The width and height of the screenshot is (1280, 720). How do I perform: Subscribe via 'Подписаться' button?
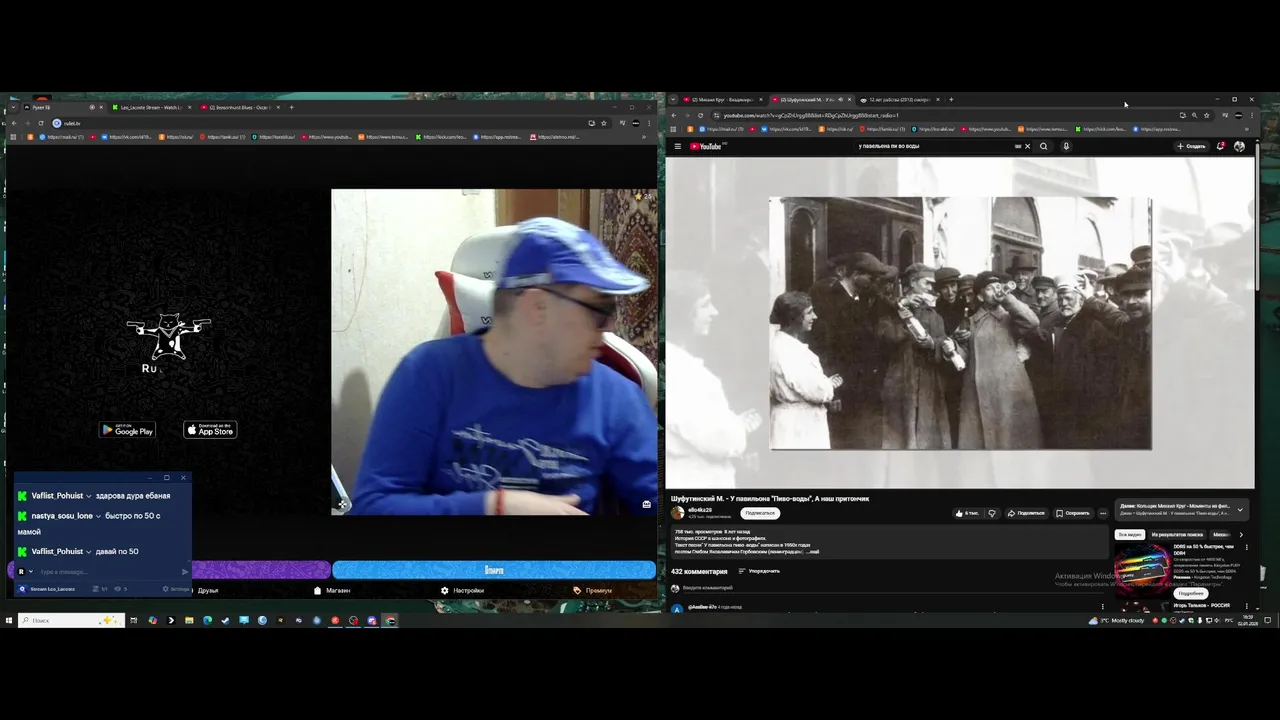point(760,513)
